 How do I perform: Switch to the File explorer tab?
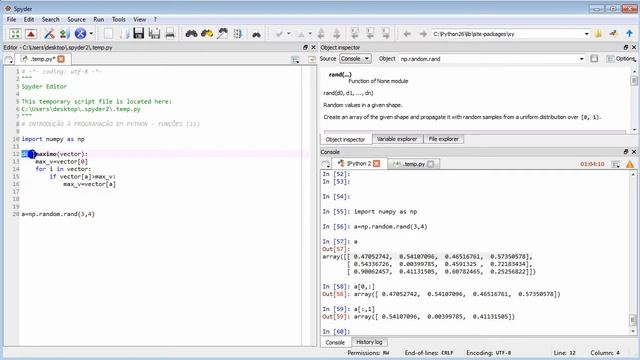point(444,139)
